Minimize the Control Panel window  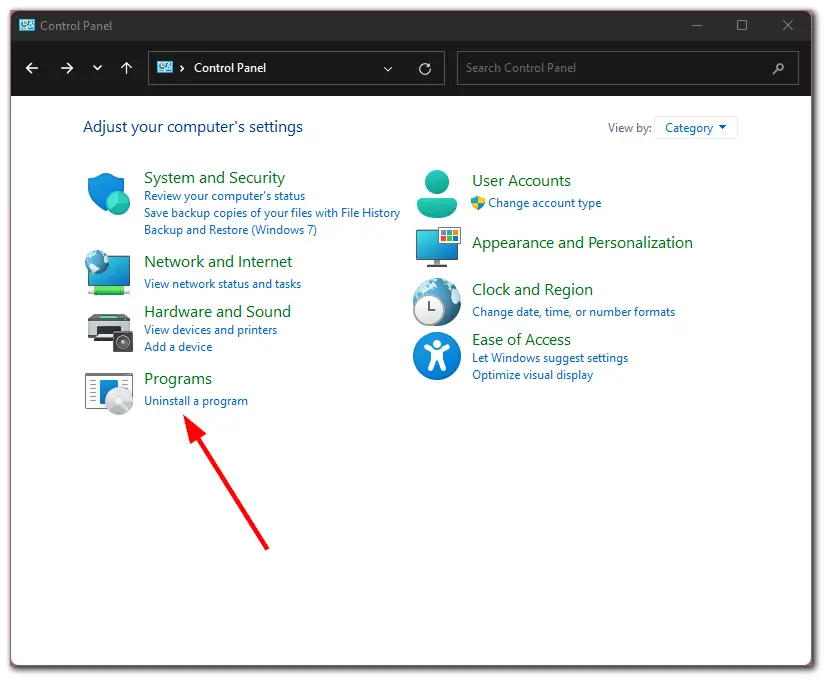697,25
